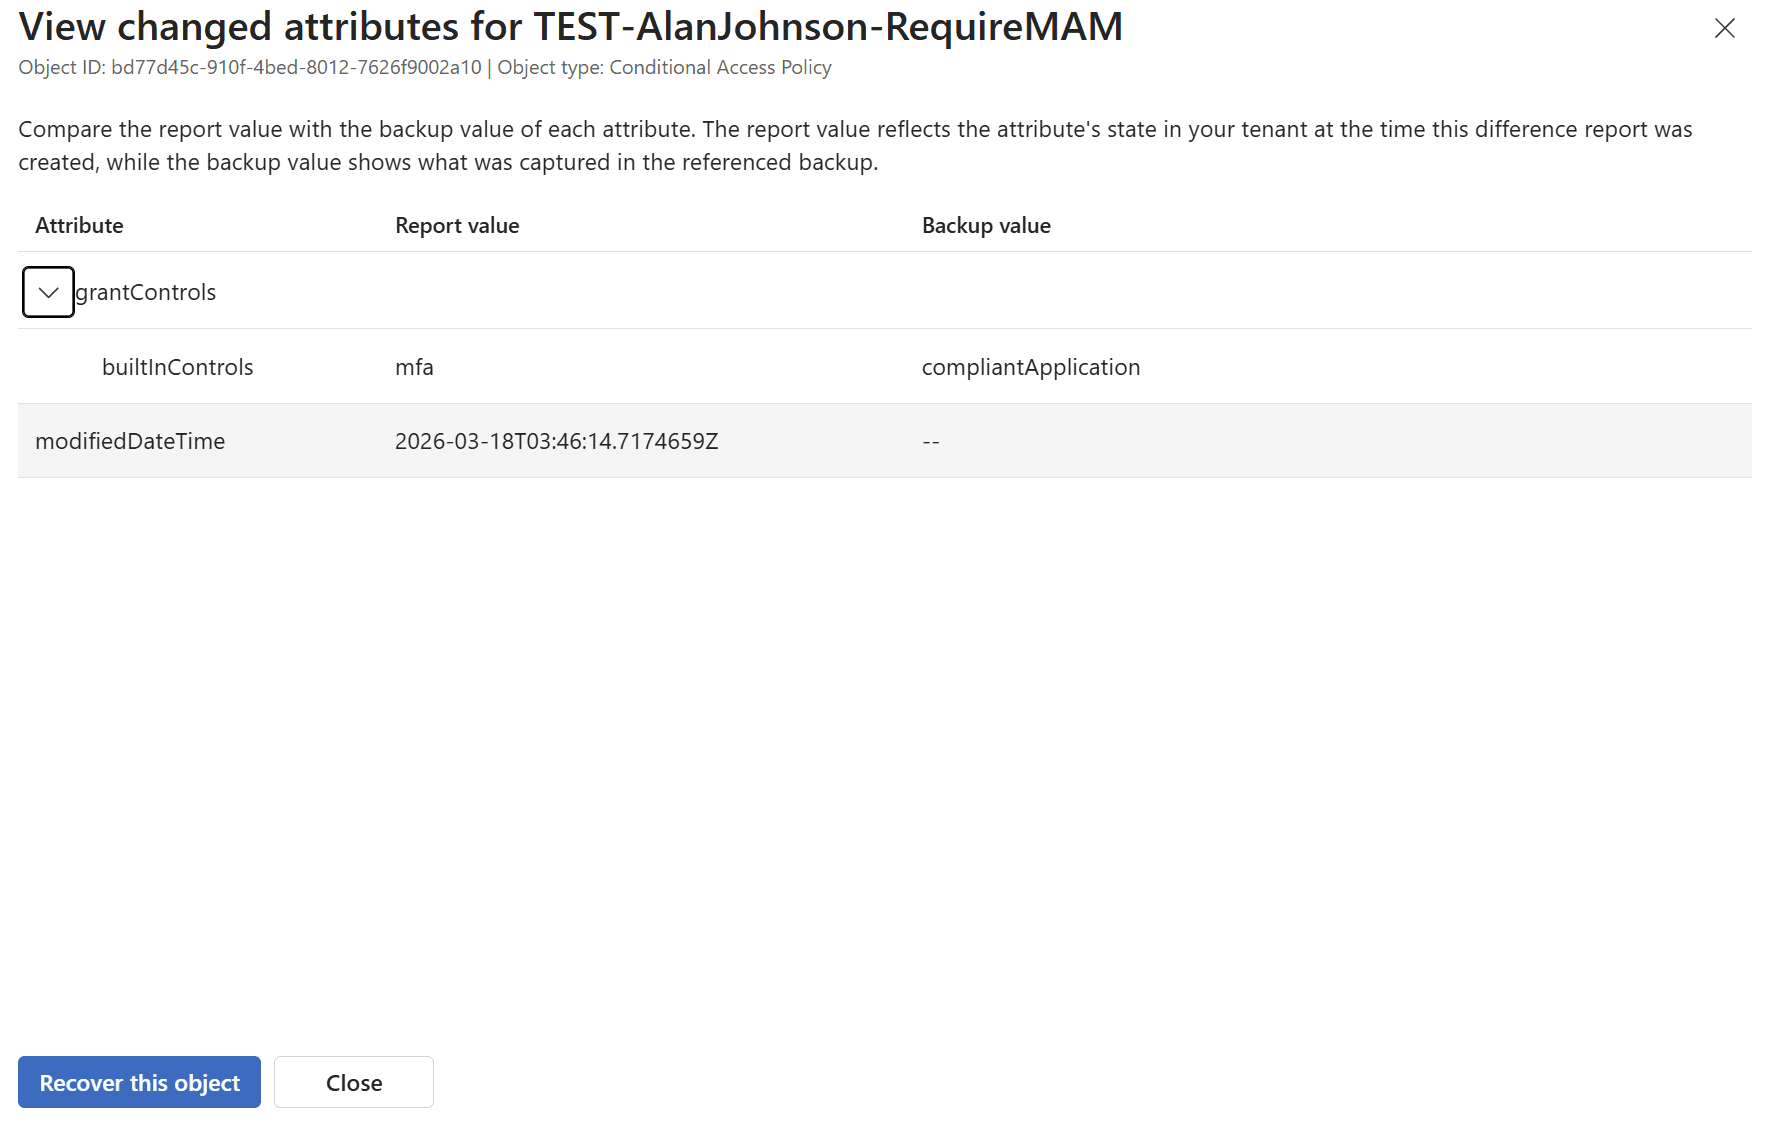1773x1127 pixels.
Task: Click the 'View changed attributes for' heading text
Action: (270, 27)
